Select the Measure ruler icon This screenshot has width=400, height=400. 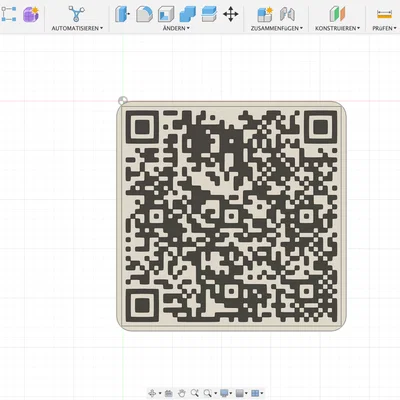(x=384, y=14)
